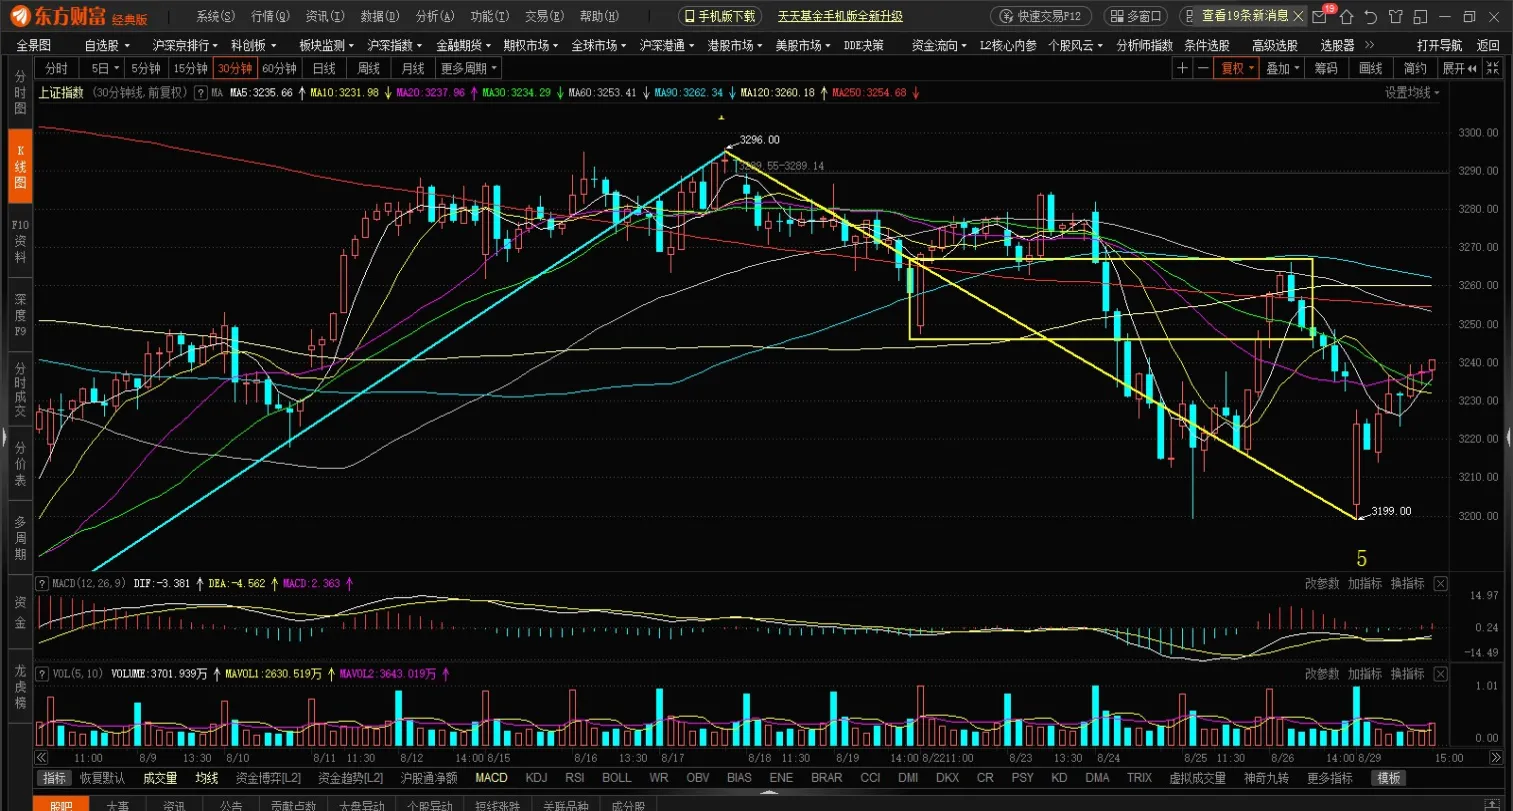Open 深度F9 in left sidebar
The image size is (1513, 811).
tap(20, 315)
